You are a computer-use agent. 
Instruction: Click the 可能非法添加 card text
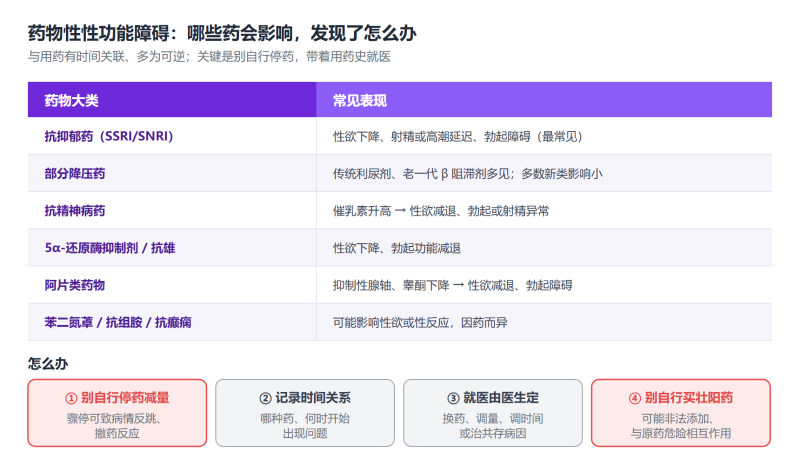point(681,426)
